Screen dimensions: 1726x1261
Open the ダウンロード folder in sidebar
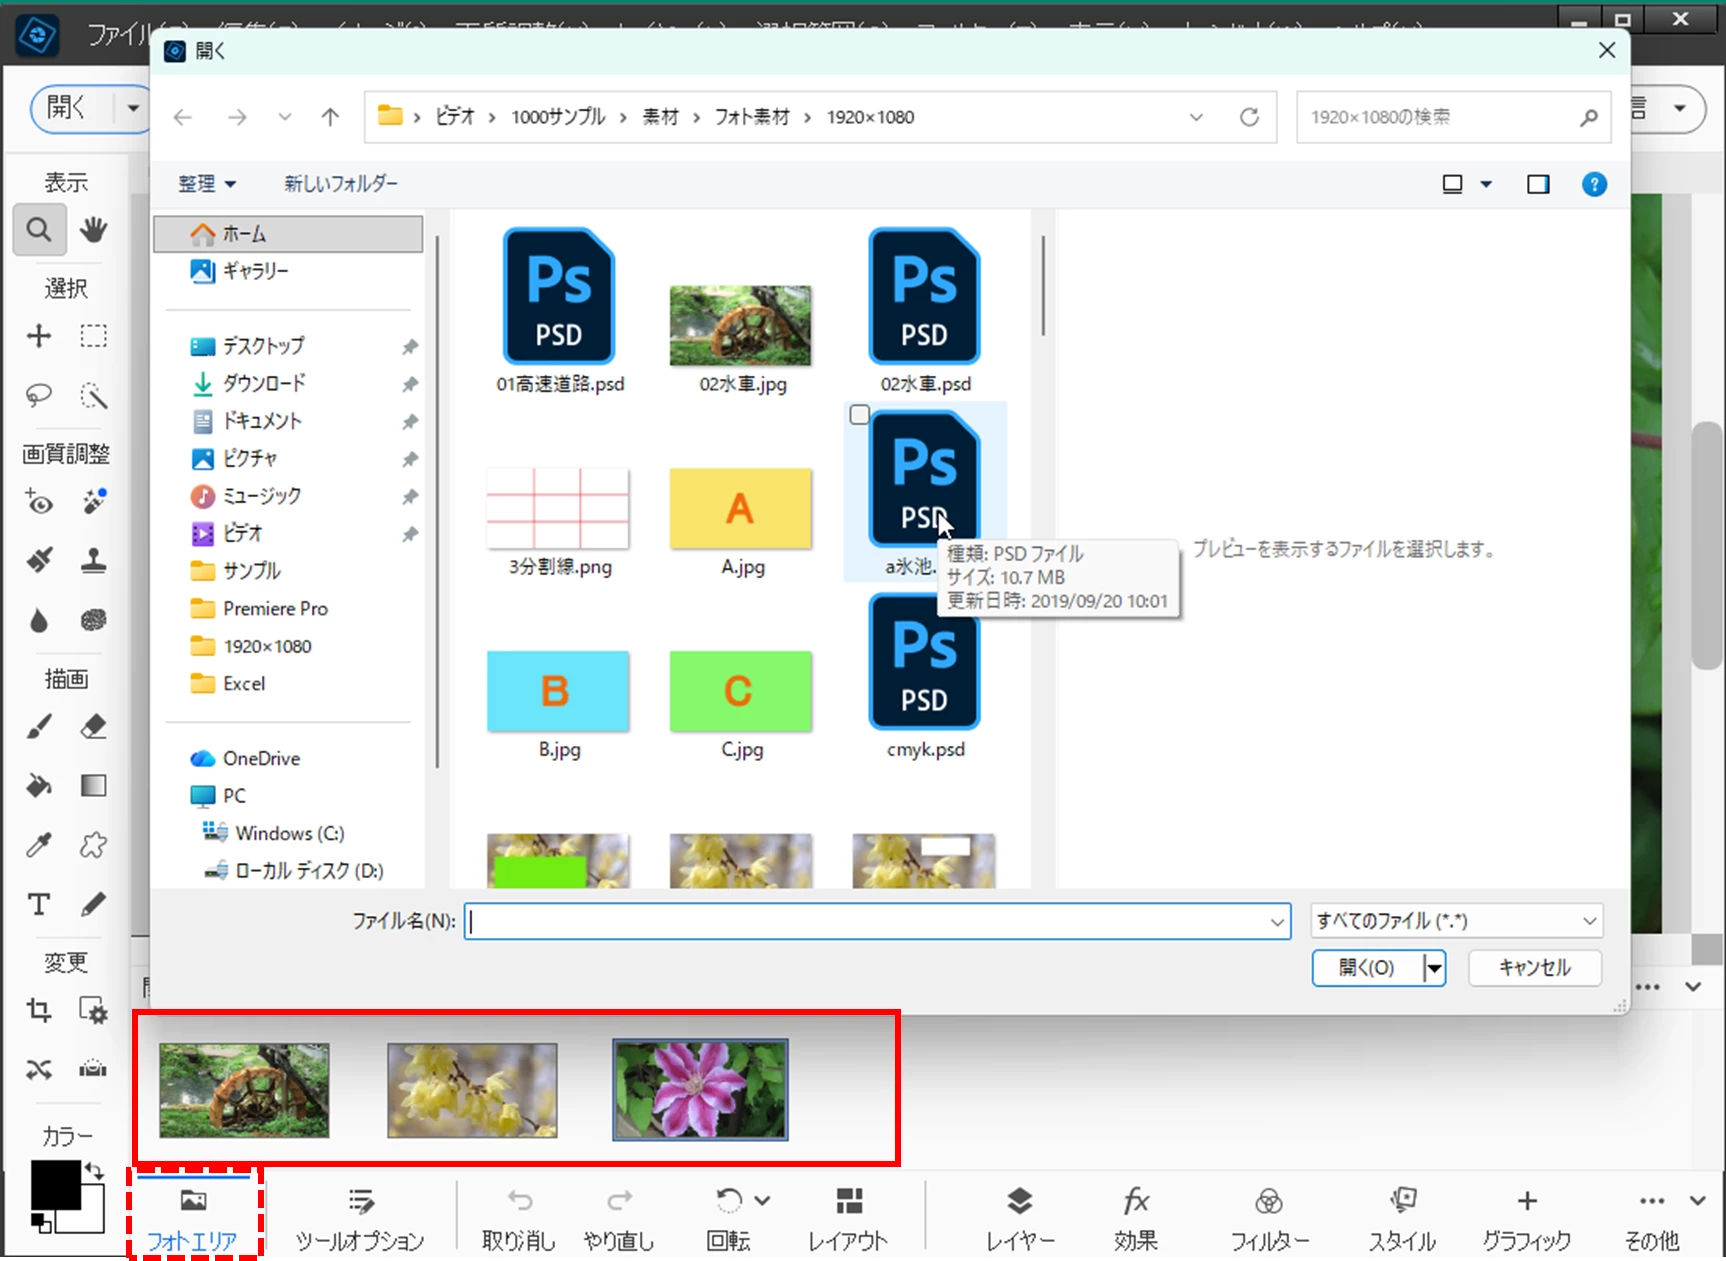tap(264, 383)
